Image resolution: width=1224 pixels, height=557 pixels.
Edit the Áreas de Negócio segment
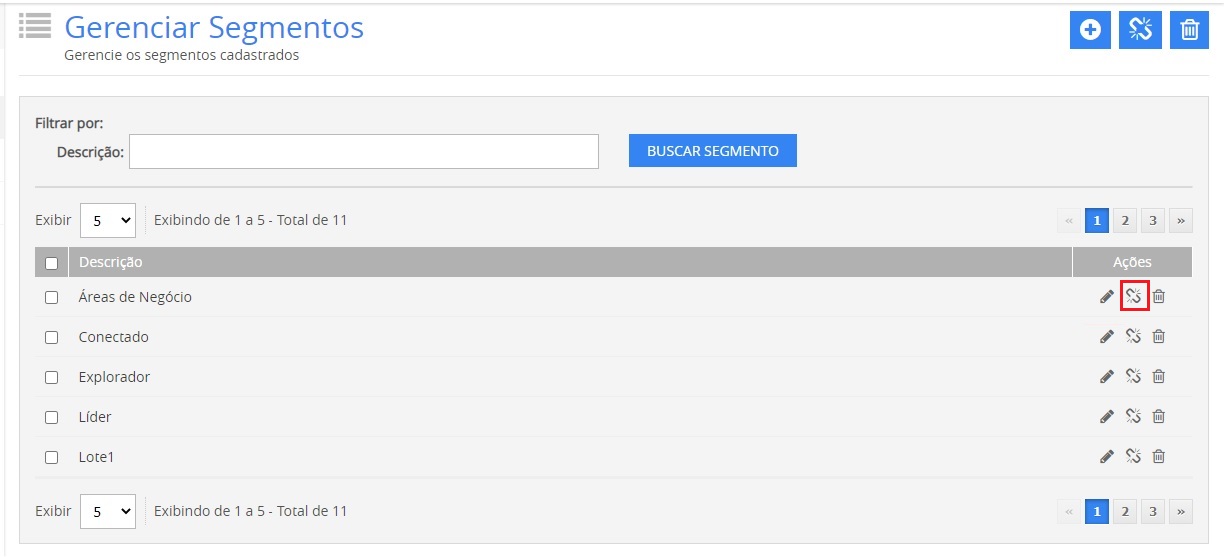click(1107, 297)
